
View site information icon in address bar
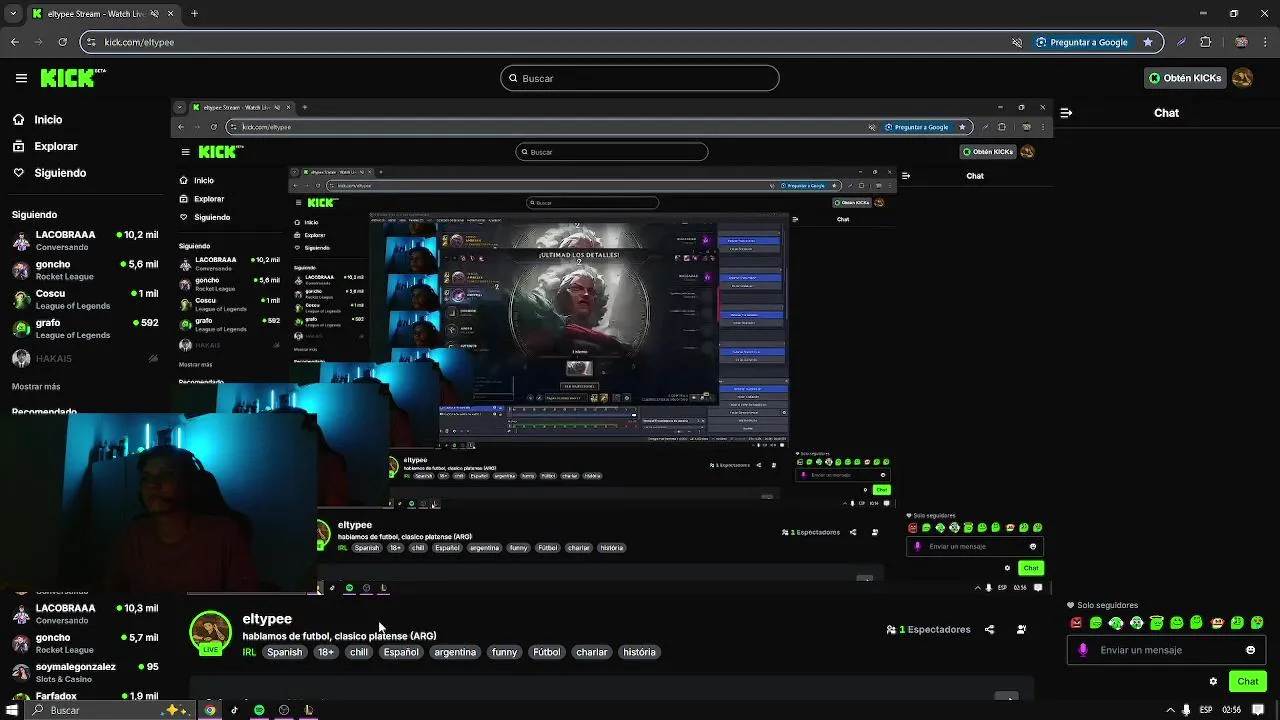click(92, 42)
